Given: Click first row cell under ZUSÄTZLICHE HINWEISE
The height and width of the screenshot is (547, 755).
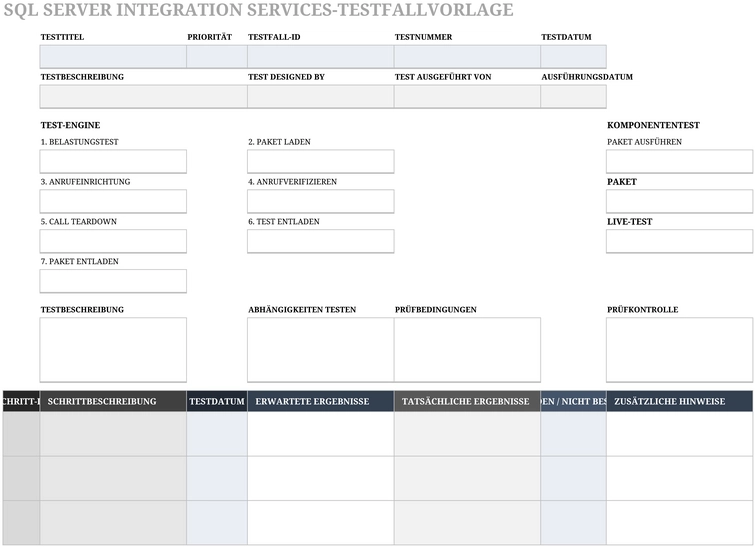Looking at the screenshot, I should click(679, 434).
